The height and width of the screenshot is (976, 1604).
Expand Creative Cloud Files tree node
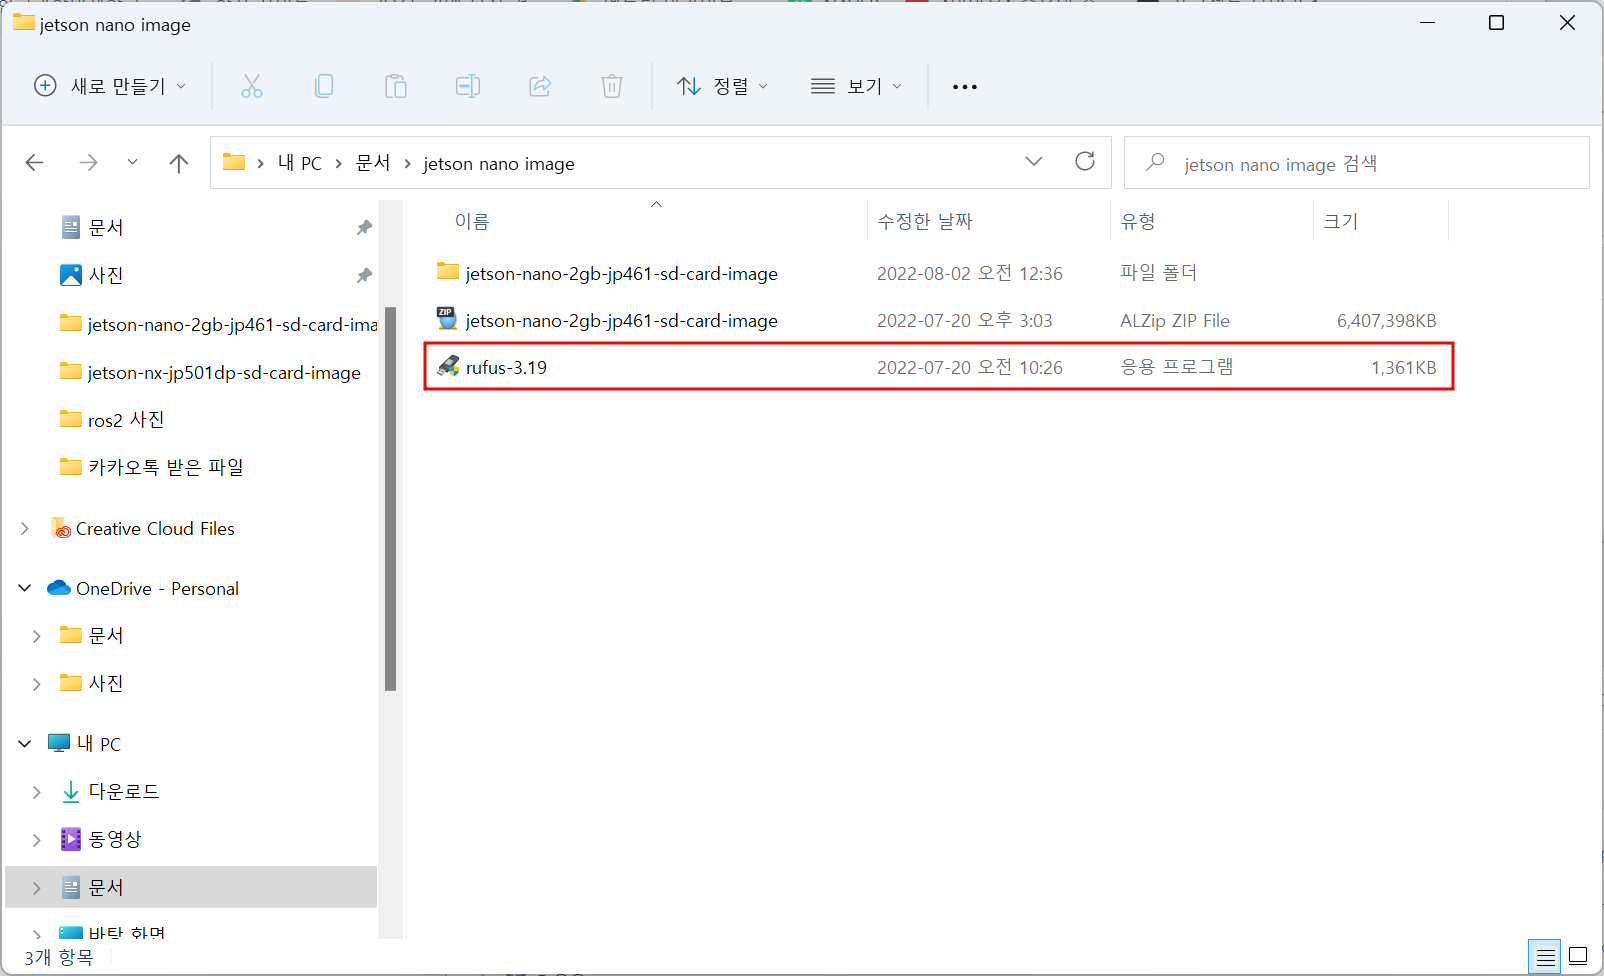[x=25, y=528]
